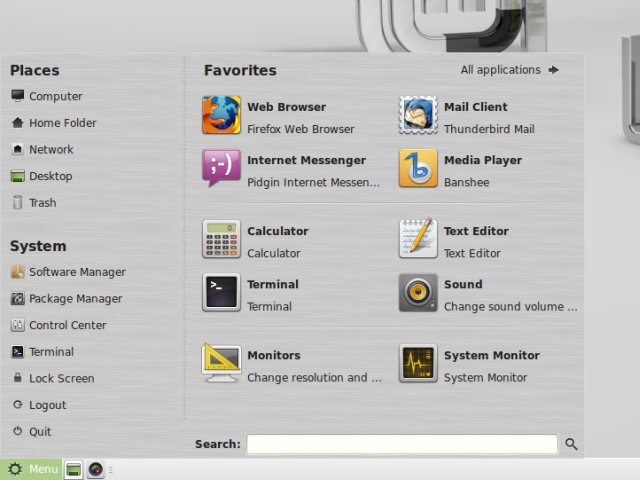Click 'Web Browser' bold title
This screenshot has height=480, width=640.
tap(287, 107)
